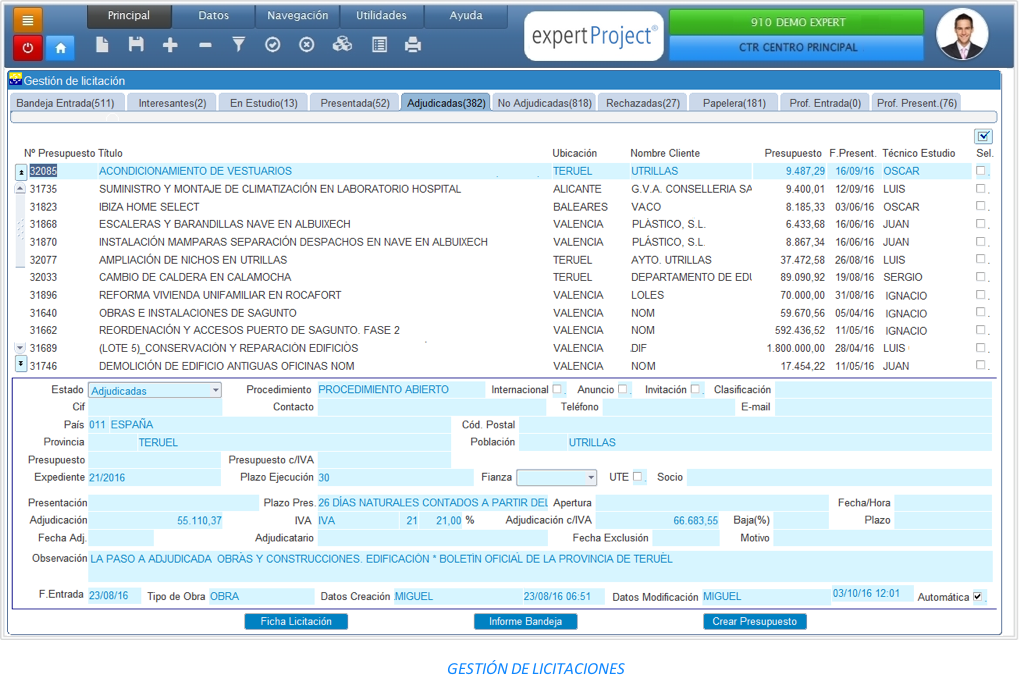Select row CAMBIO DE CALDERA EN CALAMOCHA
The height and width of the screenshot is (689, 1019).
[x=501, y=277]
